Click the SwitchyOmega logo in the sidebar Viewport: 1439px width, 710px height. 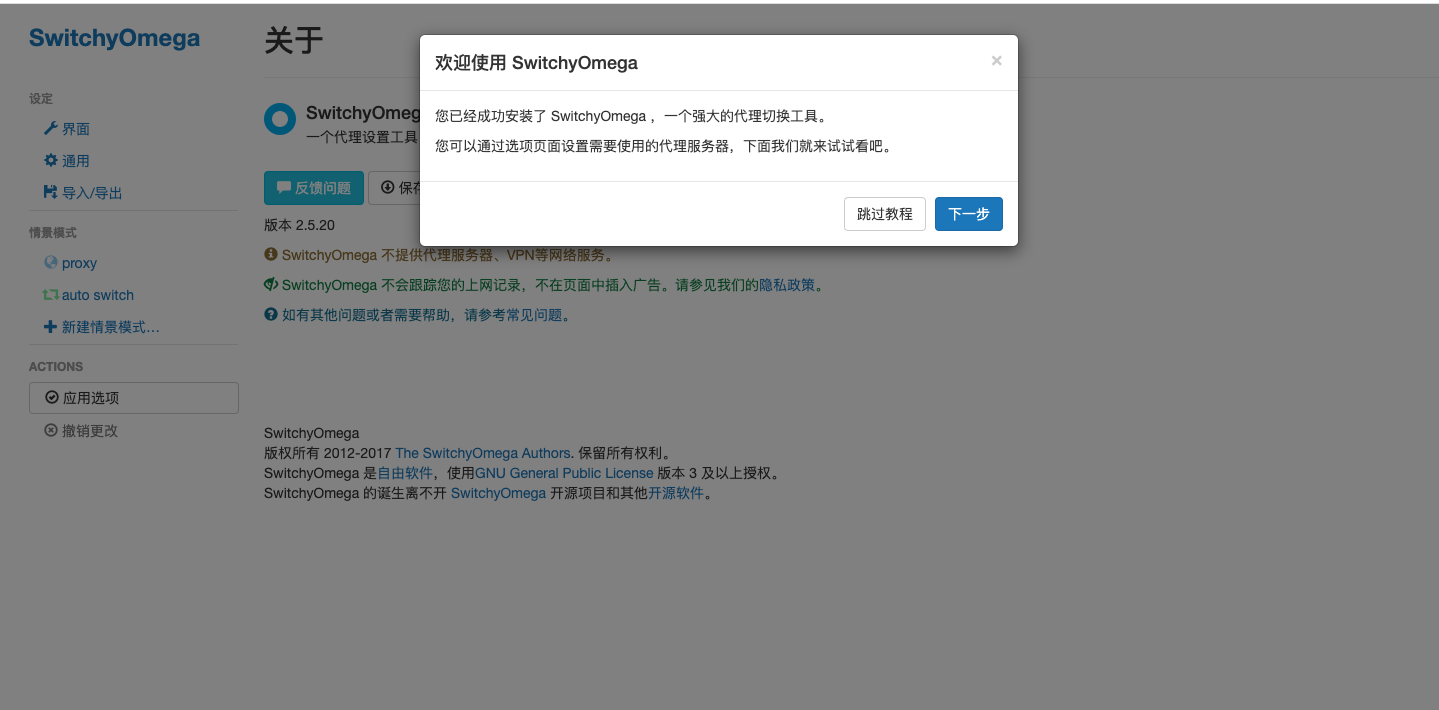pyautogui.click(x=114, y=39)
